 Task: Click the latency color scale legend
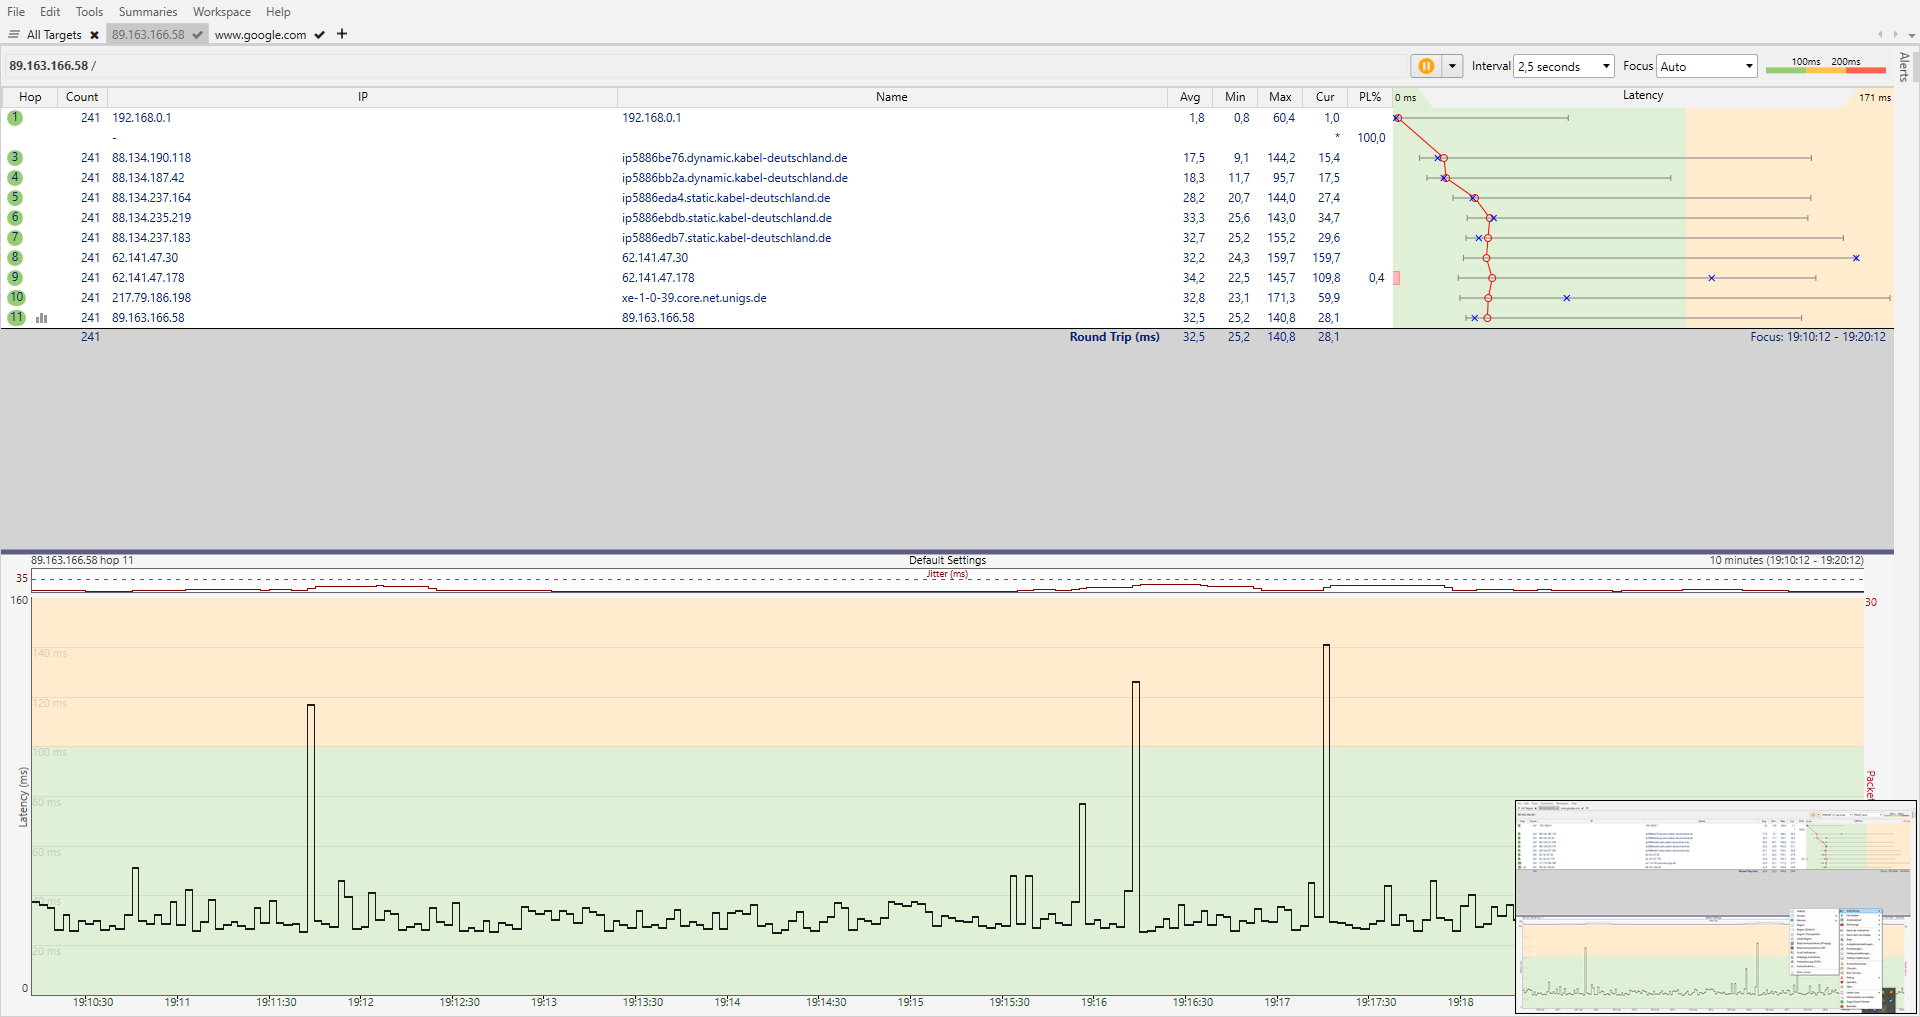[1825, 66]
